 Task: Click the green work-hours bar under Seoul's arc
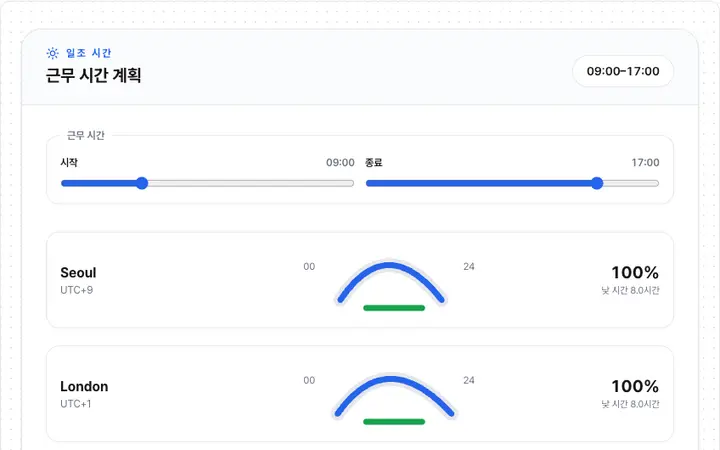[x=394, y=308]
